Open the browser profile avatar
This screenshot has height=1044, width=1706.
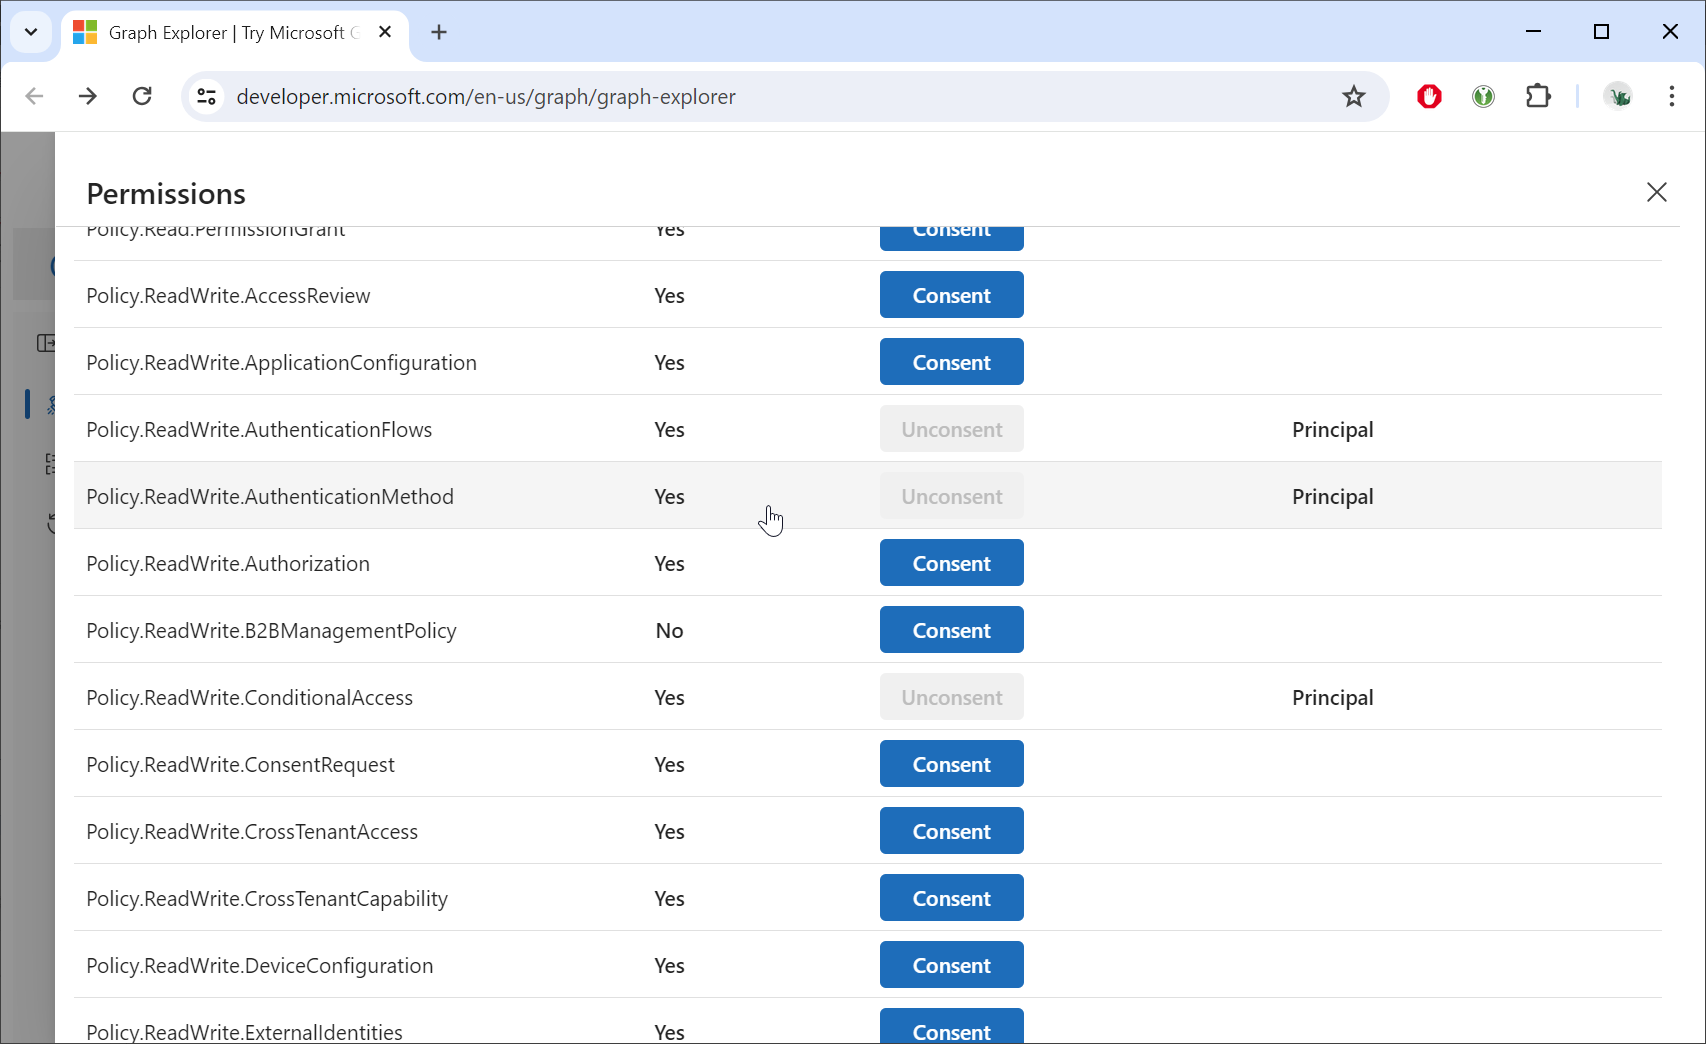point(1617,97)
